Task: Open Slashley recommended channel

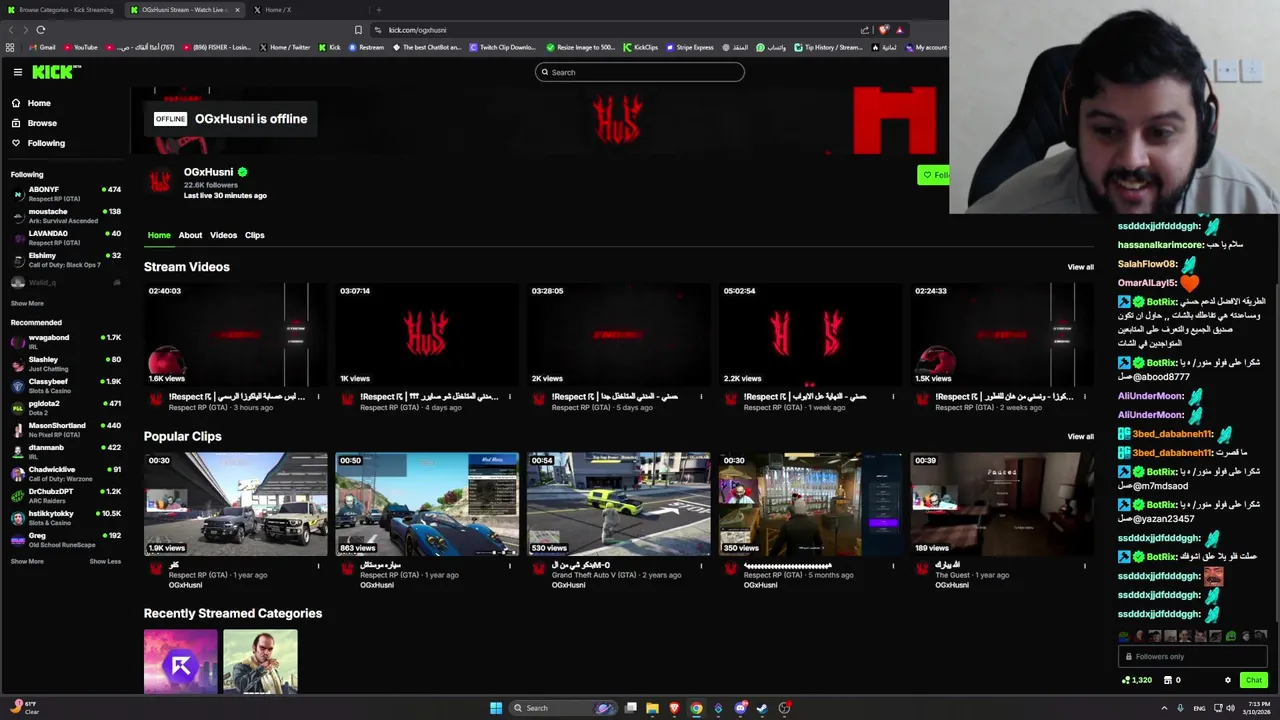Action: point(66,363)
